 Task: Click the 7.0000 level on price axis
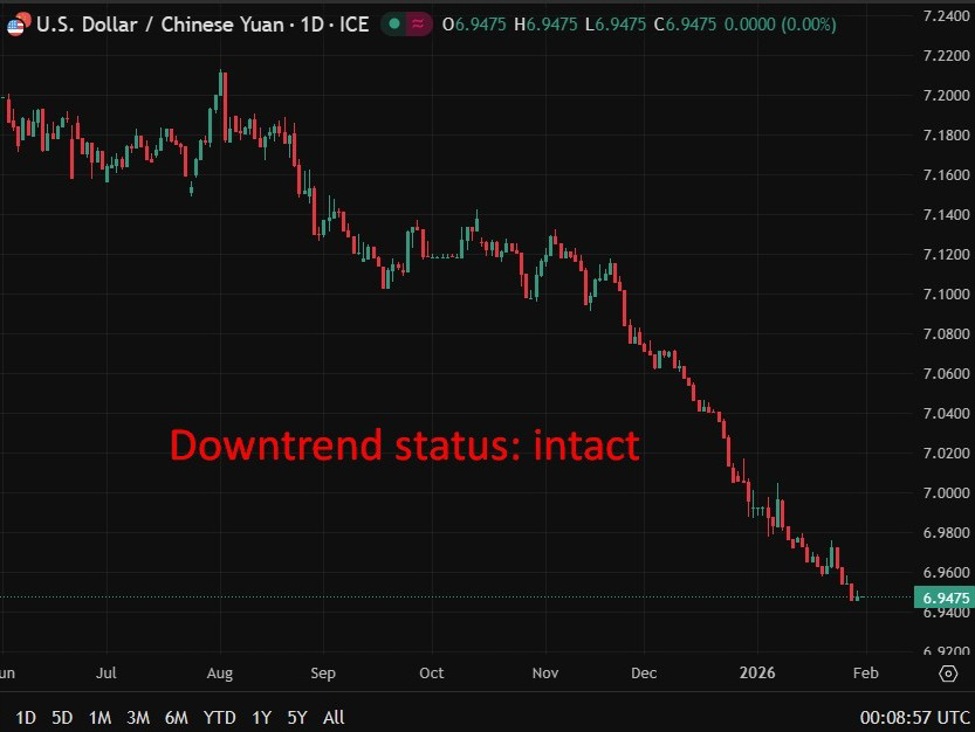[x=944, y=493]
